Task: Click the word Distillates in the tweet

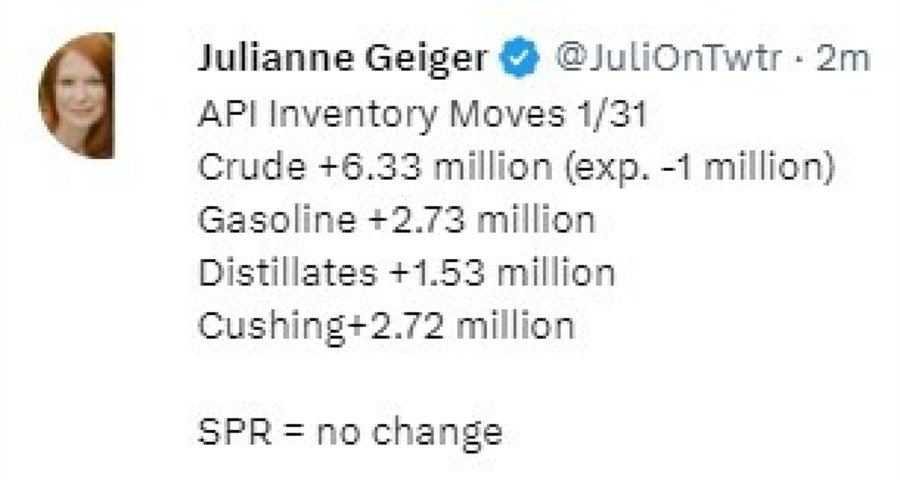Action: pos(286,272)
